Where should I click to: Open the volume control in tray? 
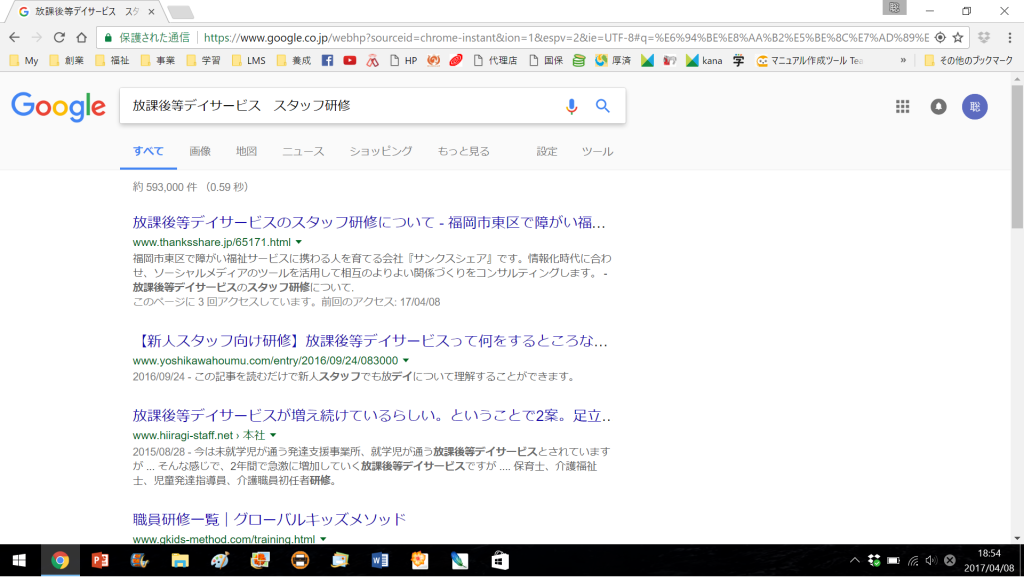(x=931, y=561)
